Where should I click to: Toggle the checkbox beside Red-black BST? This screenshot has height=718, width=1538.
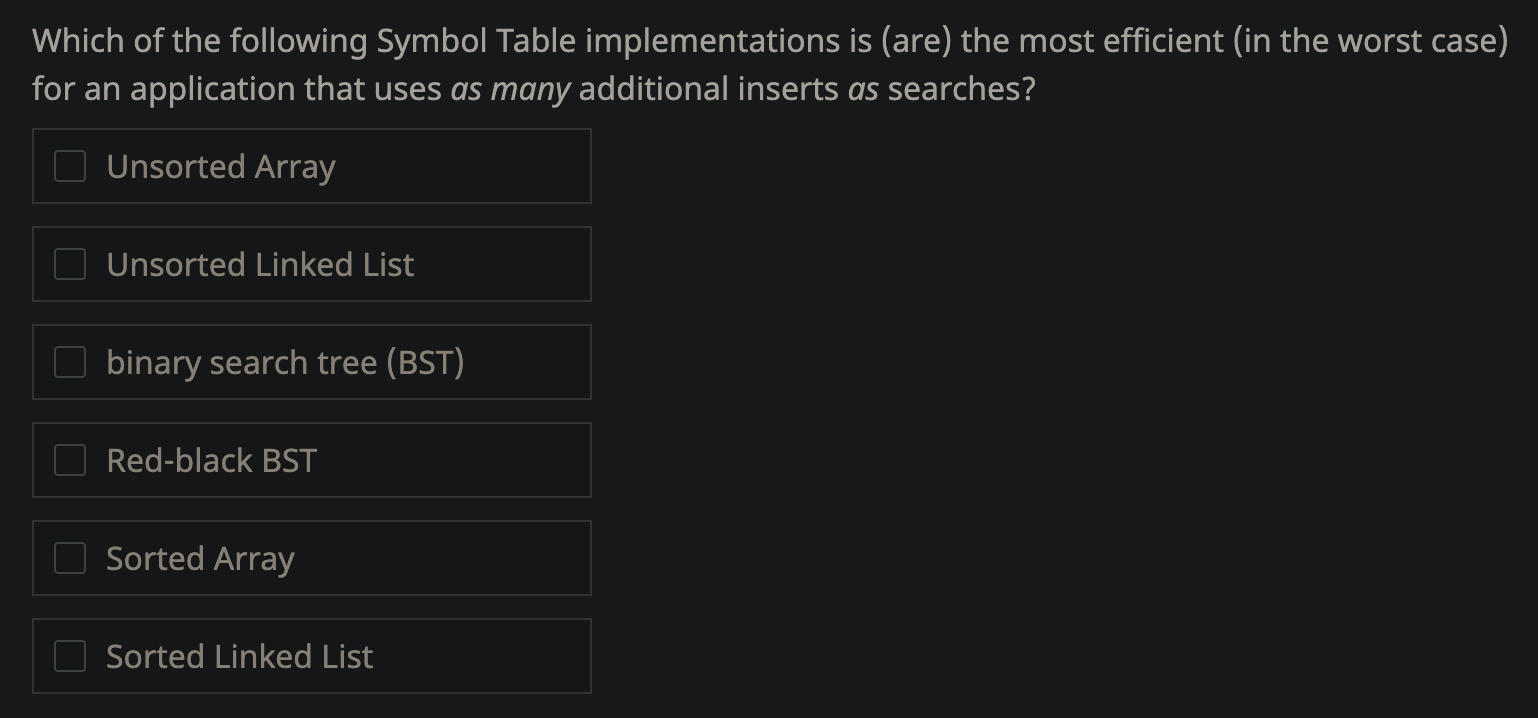point(69,460)
